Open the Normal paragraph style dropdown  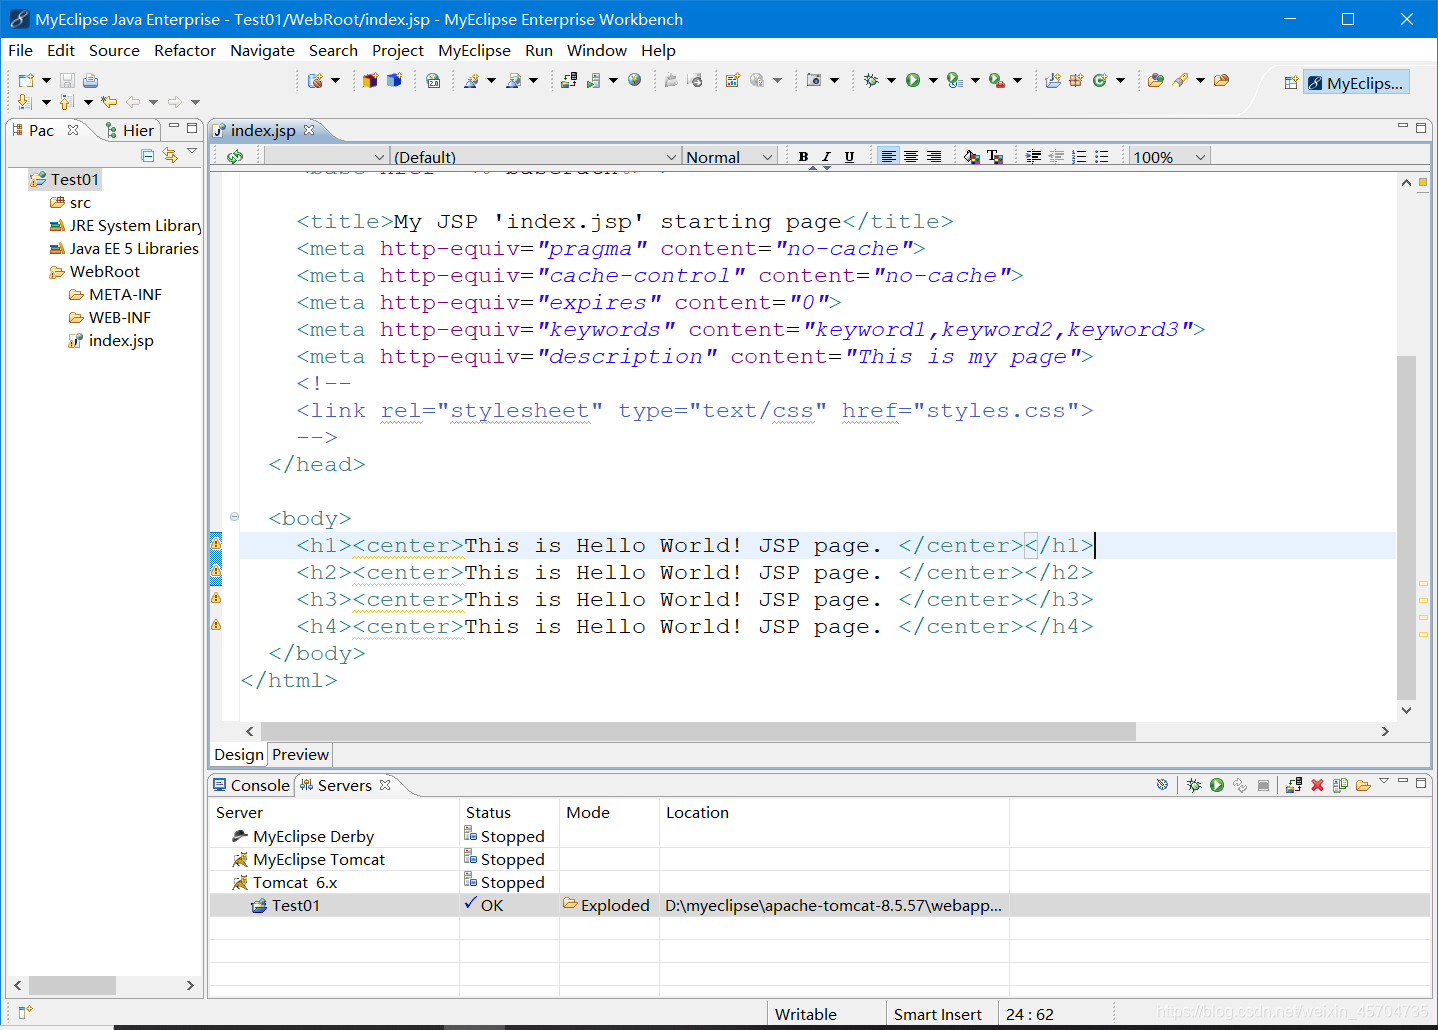point(730,157)
